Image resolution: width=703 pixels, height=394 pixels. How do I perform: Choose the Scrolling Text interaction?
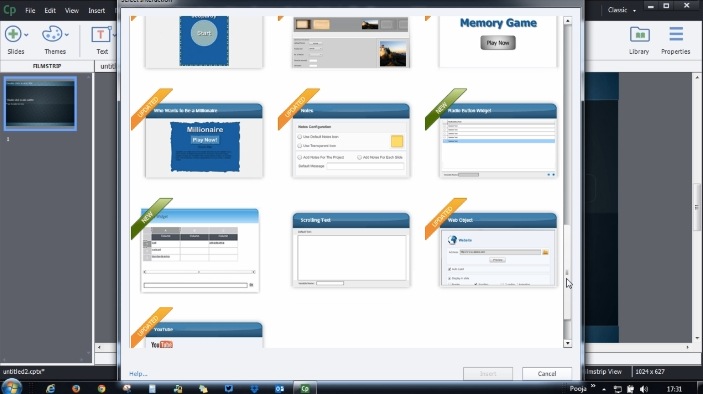351,250
